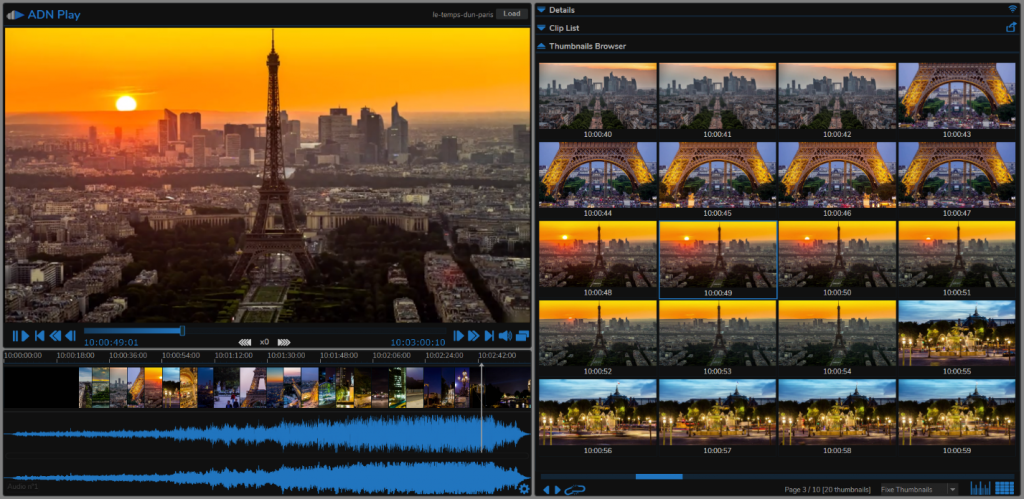Viewport: 1024px width, 499px height.
Task: Click the play/pause button in player
Action: point(21,336)
